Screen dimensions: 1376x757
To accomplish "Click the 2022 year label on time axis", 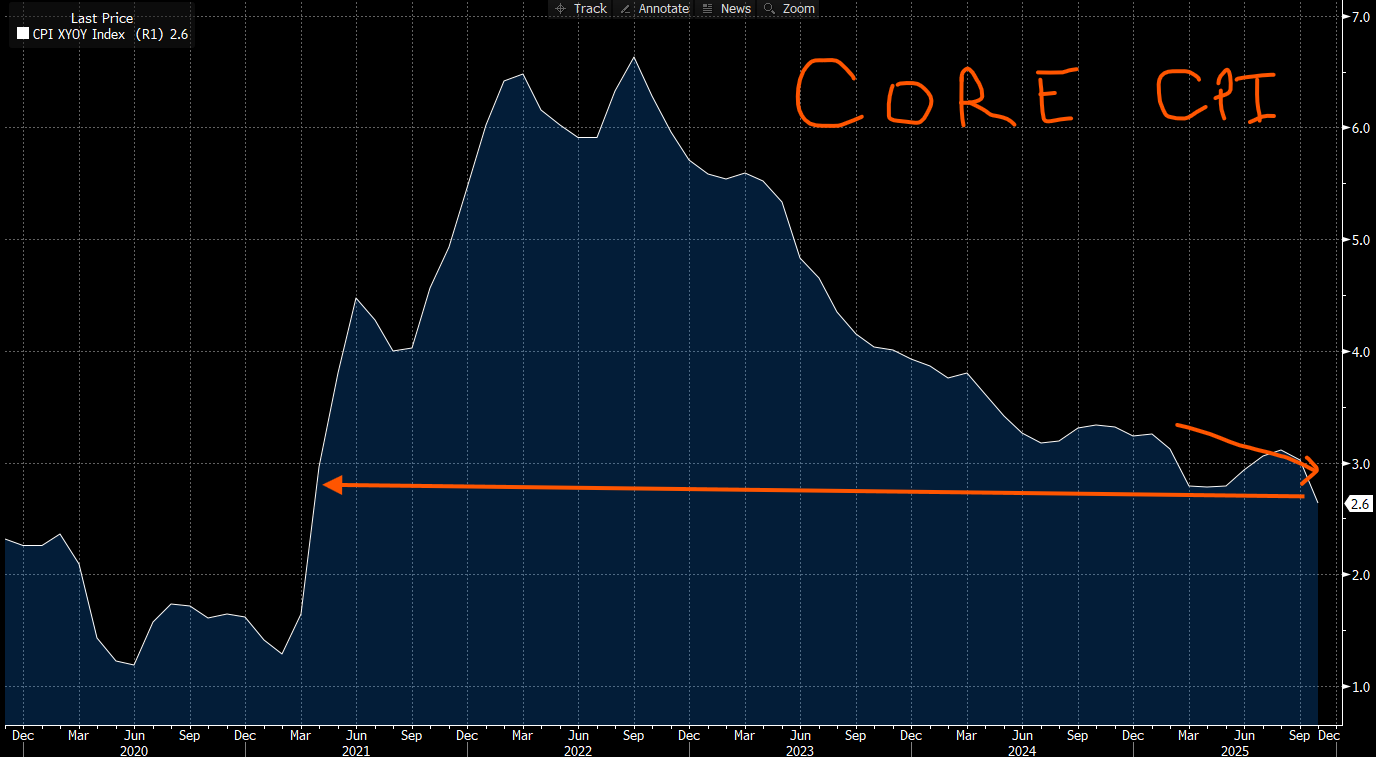I will click(577, 749).
